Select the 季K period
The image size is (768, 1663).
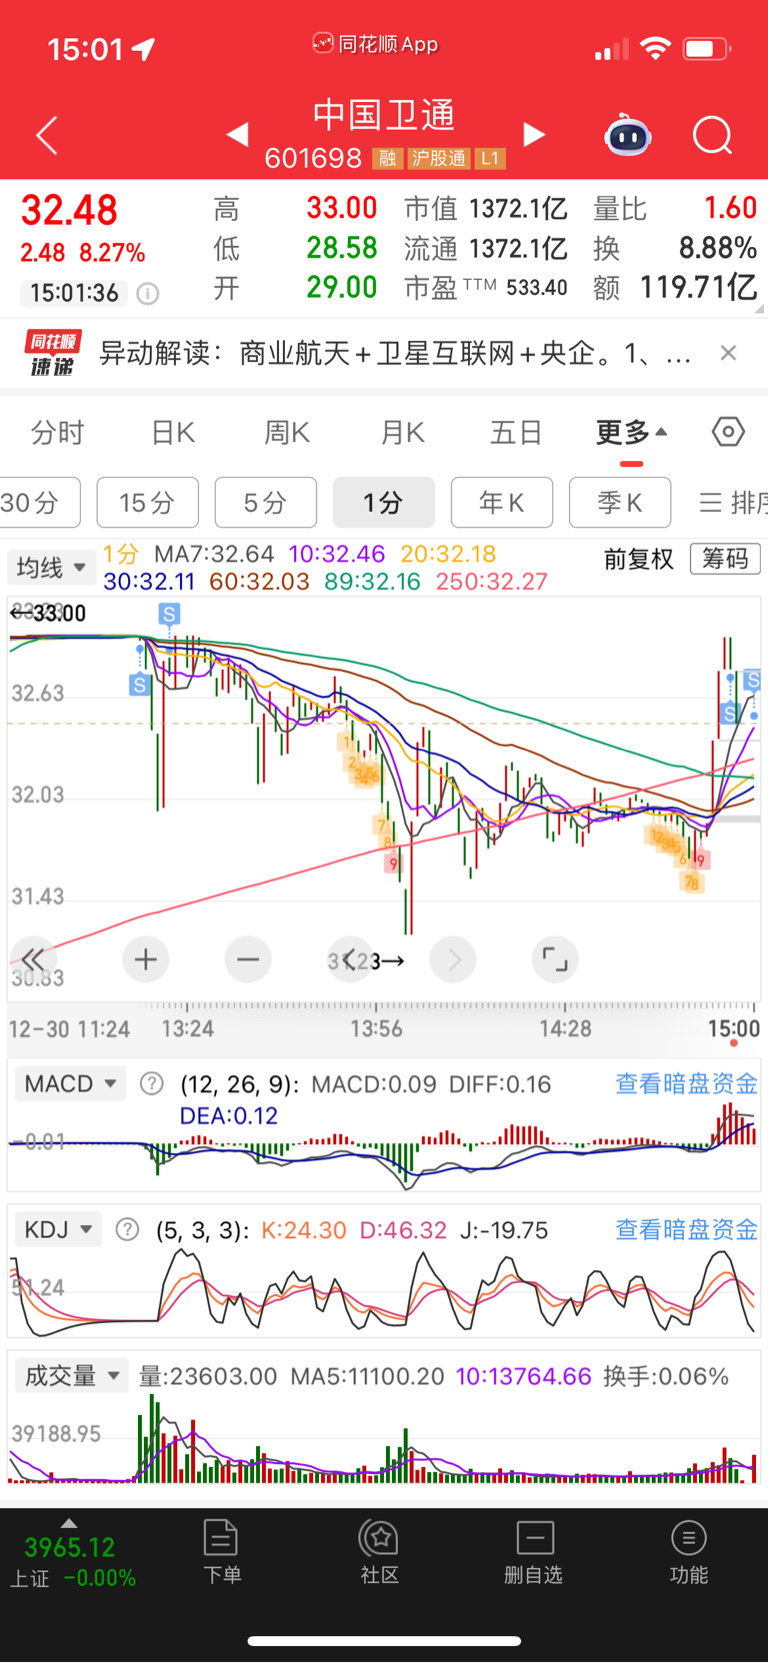pyautogui.click(x=619, y=502)
